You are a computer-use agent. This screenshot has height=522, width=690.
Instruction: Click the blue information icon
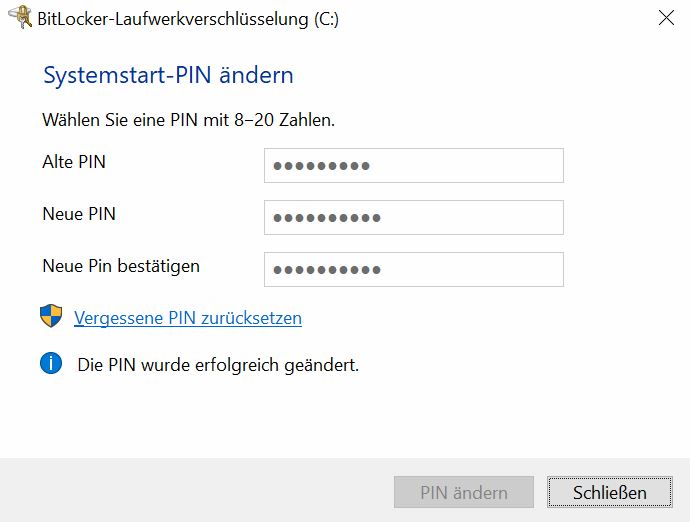tap(51, 364)
